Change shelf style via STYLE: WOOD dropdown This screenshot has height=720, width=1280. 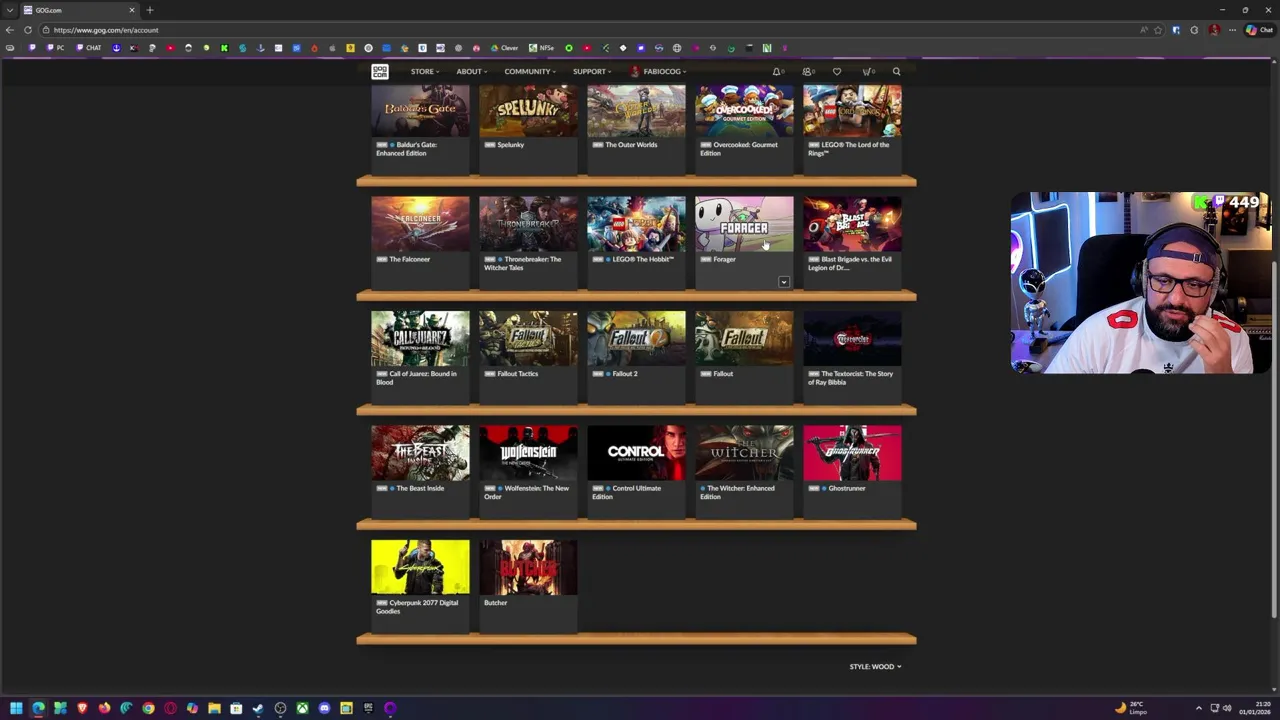click(x=875, y=666)
